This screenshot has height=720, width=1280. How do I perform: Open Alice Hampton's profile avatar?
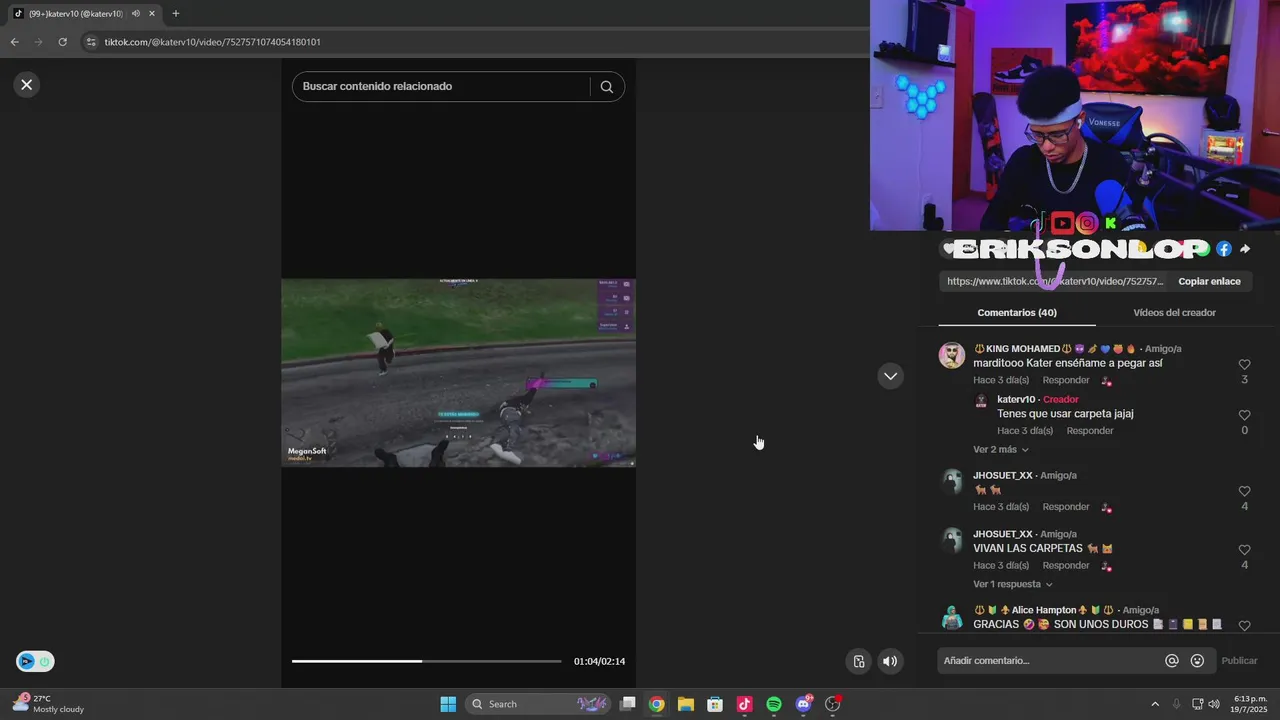click(952, 618)
